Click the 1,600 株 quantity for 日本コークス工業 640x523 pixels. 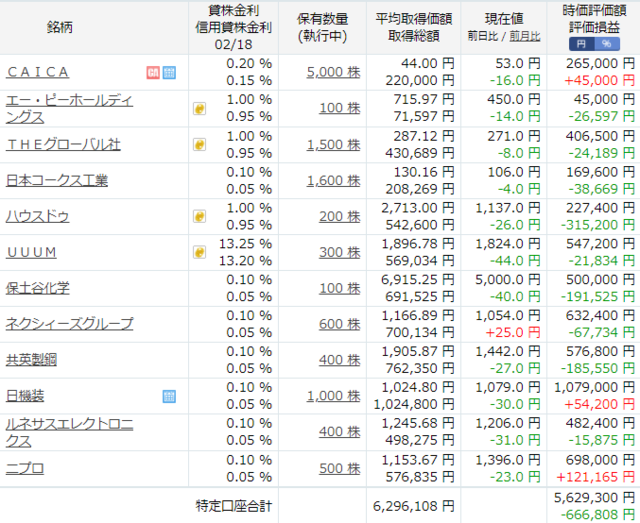[333, 180]
